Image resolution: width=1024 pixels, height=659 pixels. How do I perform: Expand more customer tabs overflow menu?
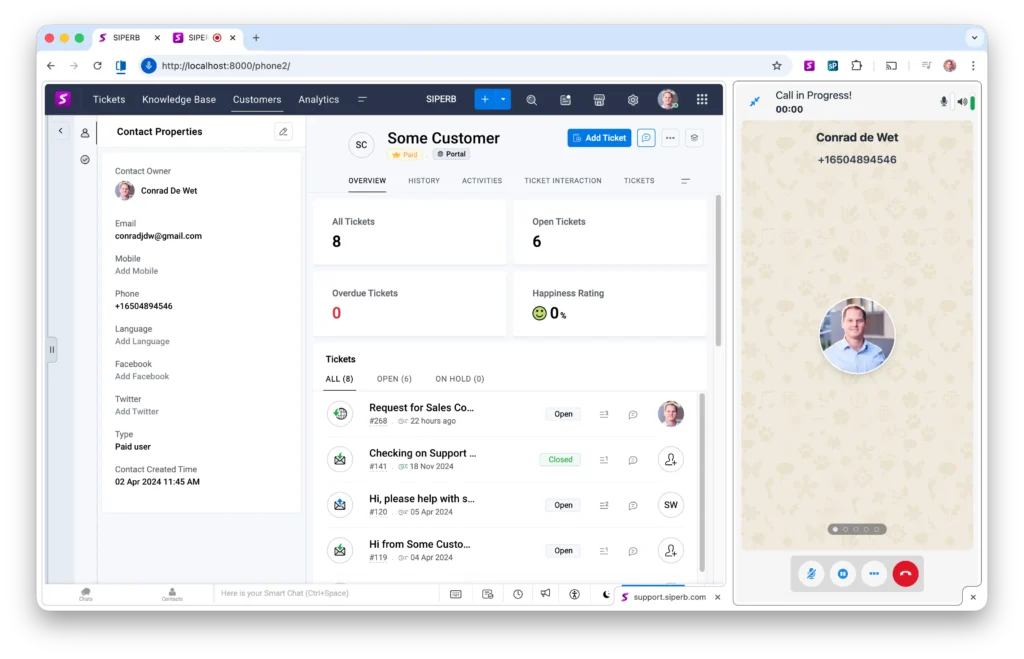coord(685,181)
